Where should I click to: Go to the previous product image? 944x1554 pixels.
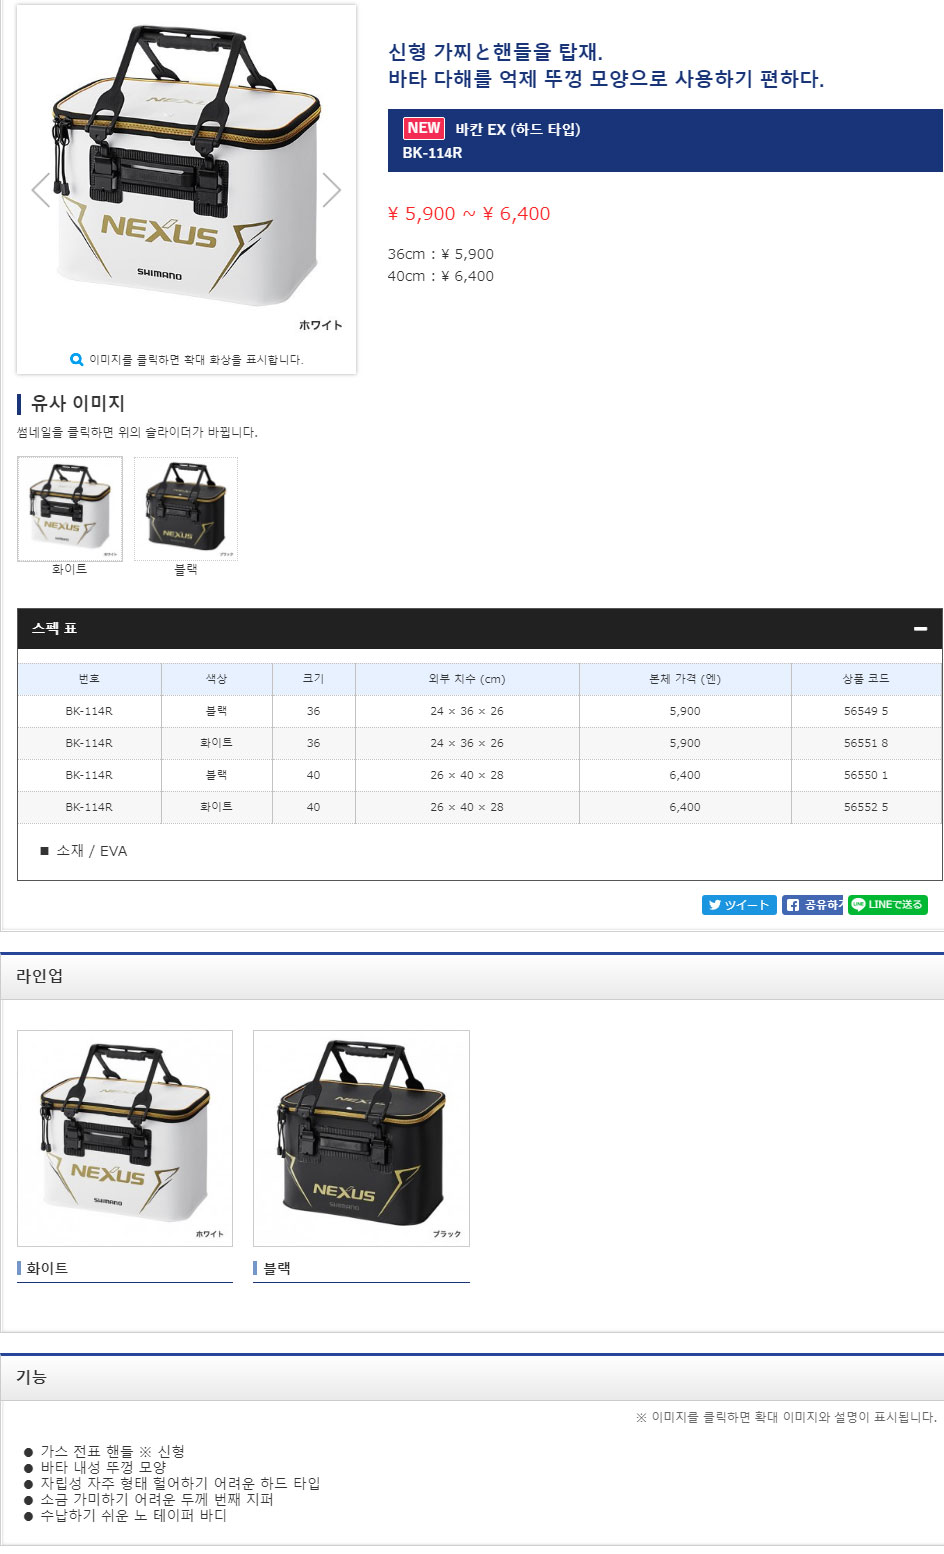tap(41, 190)
